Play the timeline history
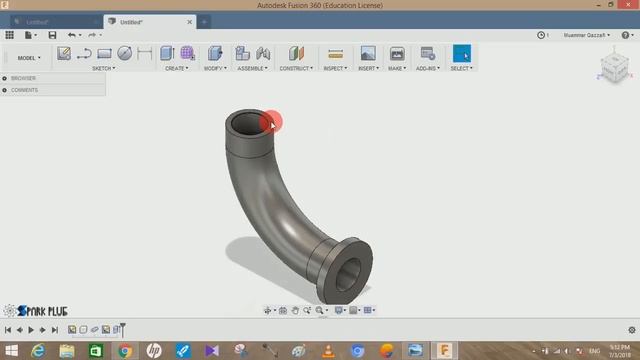The height and width of the screenshot is (360, 640). click(x=31, y=330)
